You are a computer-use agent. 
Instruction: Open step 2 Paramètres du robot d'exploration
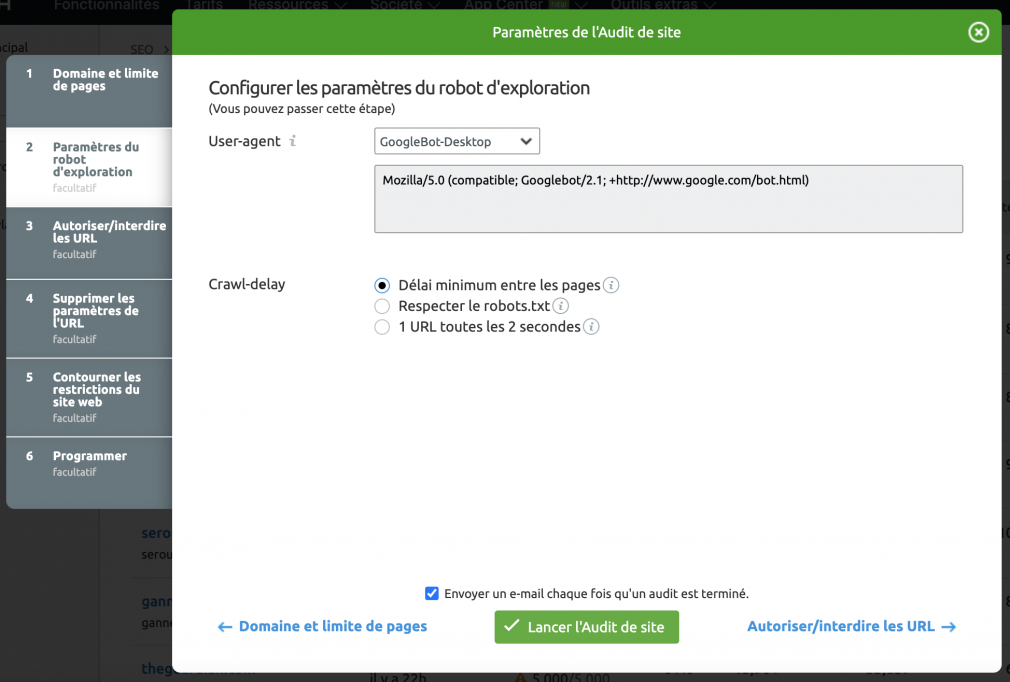(x=90, y=167)
